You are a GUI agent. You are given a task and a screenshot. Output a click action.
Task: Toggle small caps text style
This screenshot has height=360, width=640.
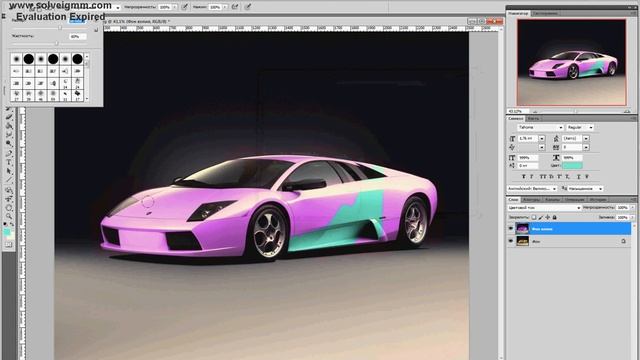[551, 177]
